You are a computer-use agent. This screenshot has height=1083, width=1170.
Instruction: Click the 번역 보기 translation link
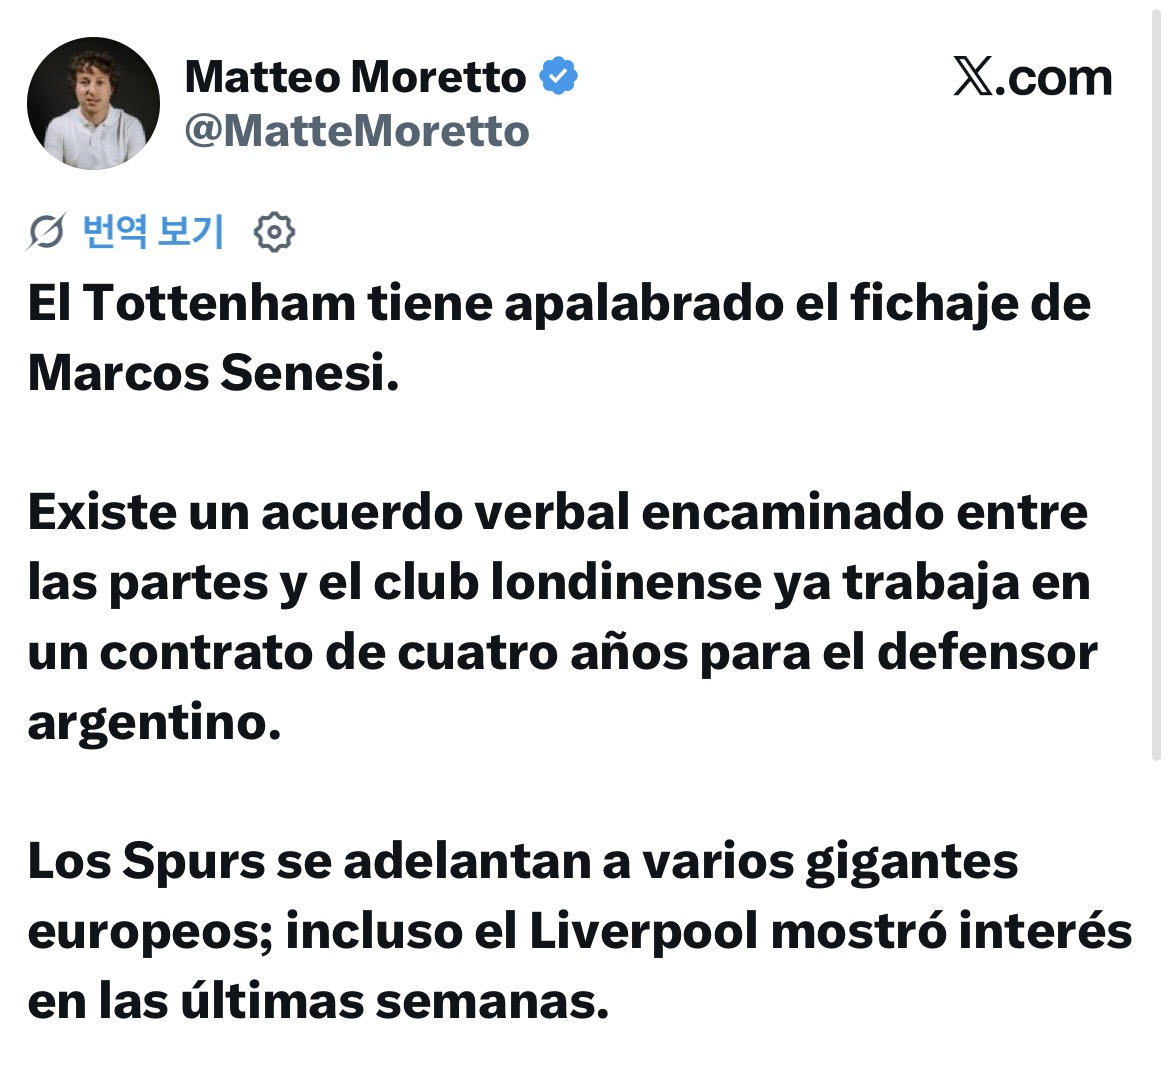point(153,231)
